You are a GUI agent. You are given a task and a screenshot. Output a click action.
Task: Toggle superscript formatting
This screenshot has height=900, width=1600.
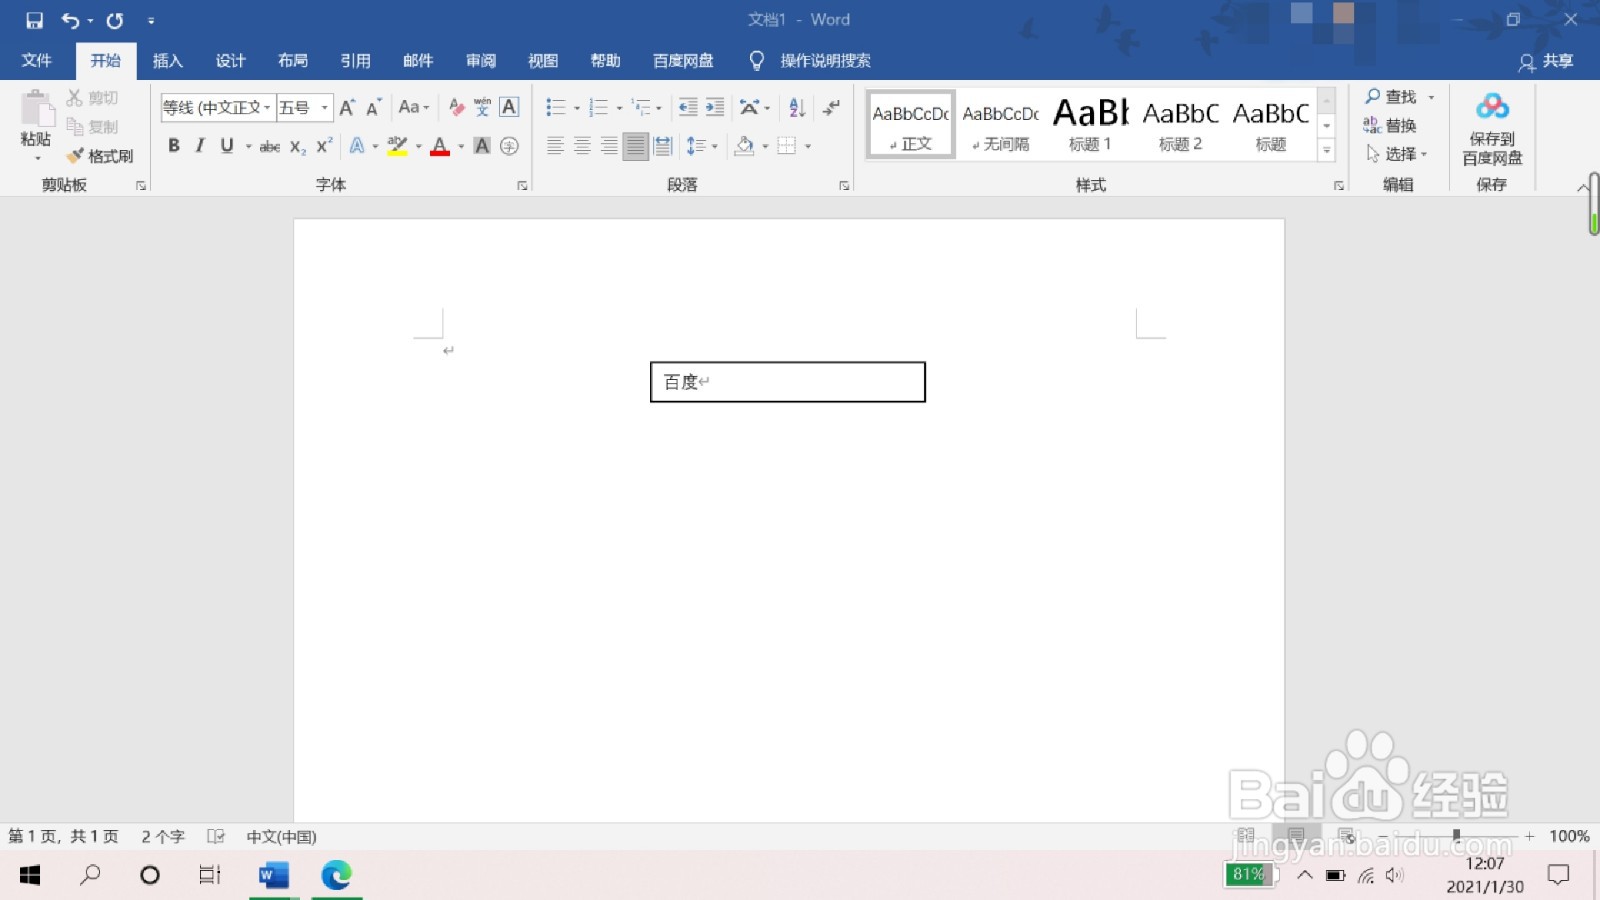[x=324, y=146]
